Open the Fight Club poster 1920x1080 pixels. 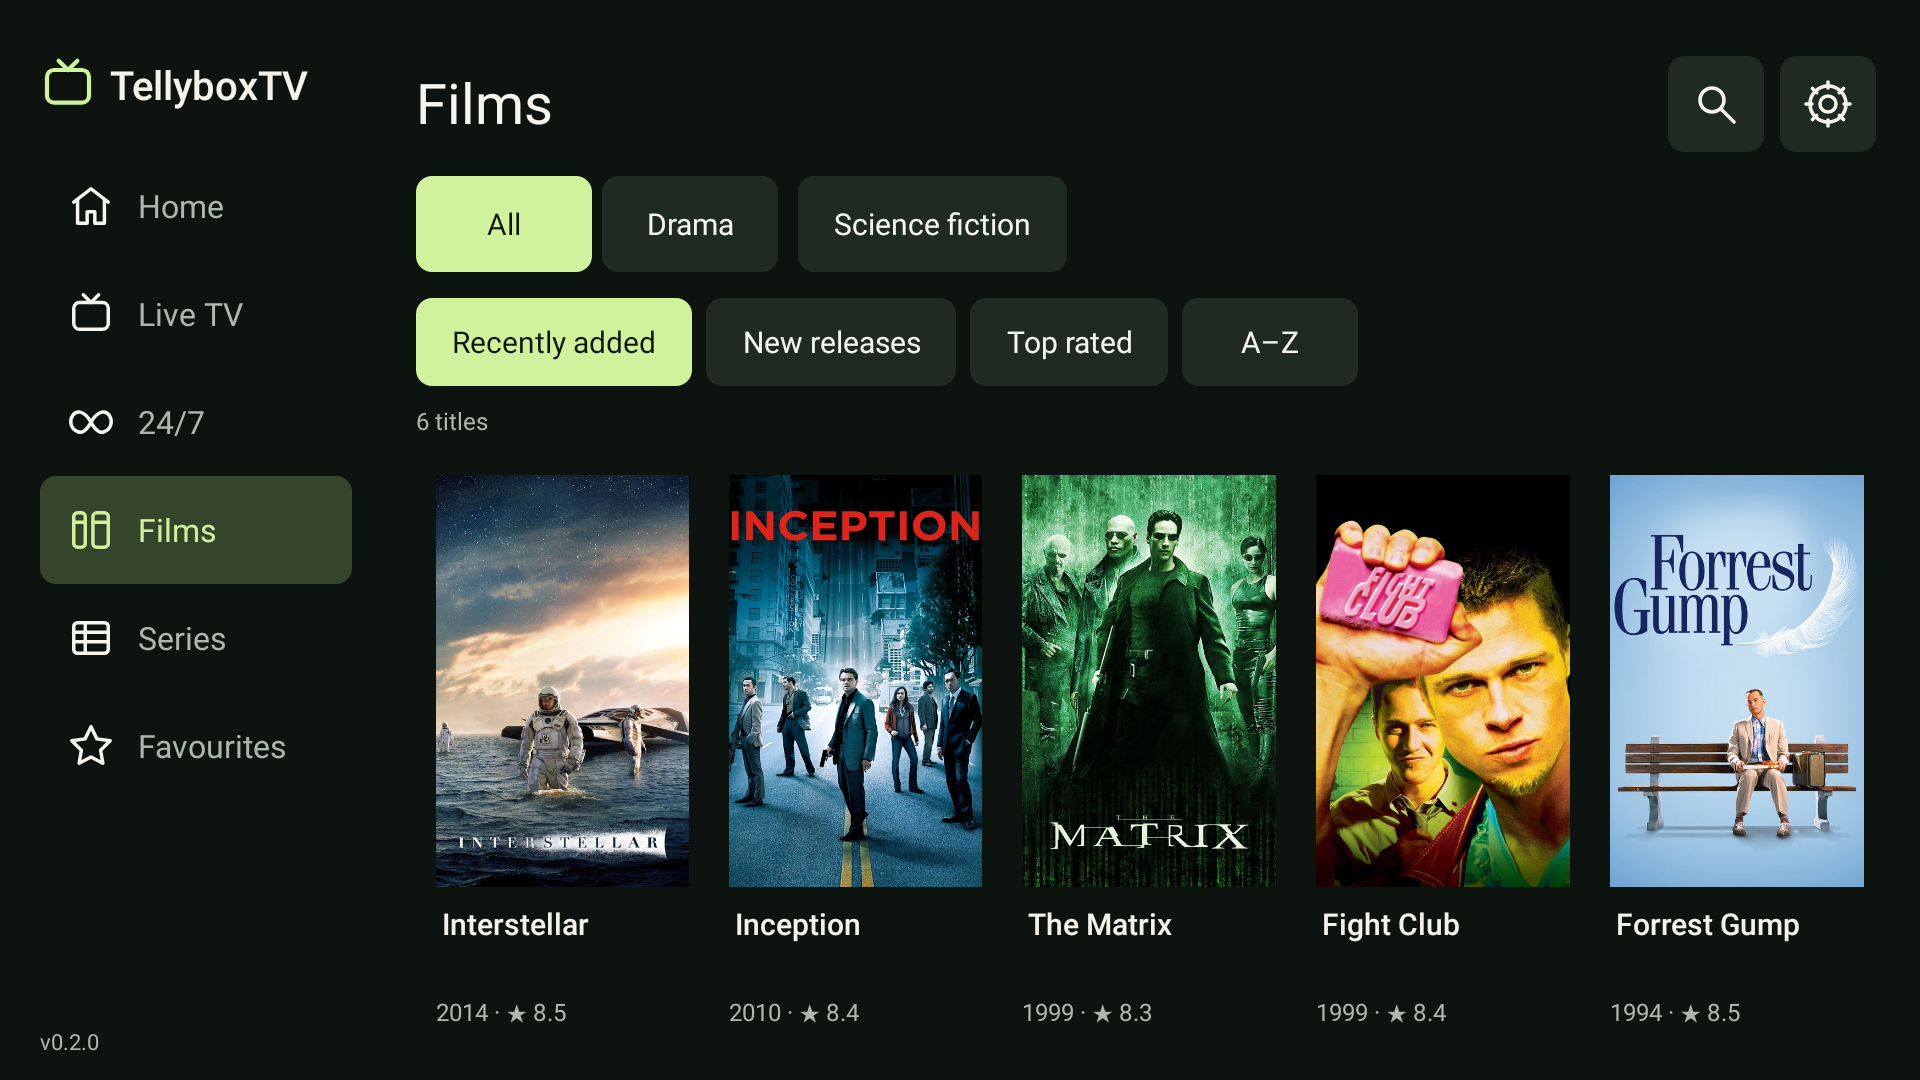pyautogui.click(x=1443, y=681)
